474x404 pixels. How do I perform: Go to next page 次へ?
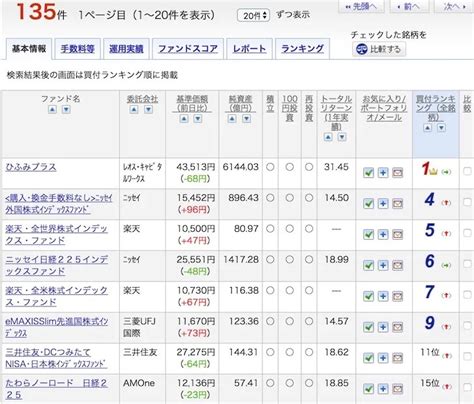click(x=454, y=6)
